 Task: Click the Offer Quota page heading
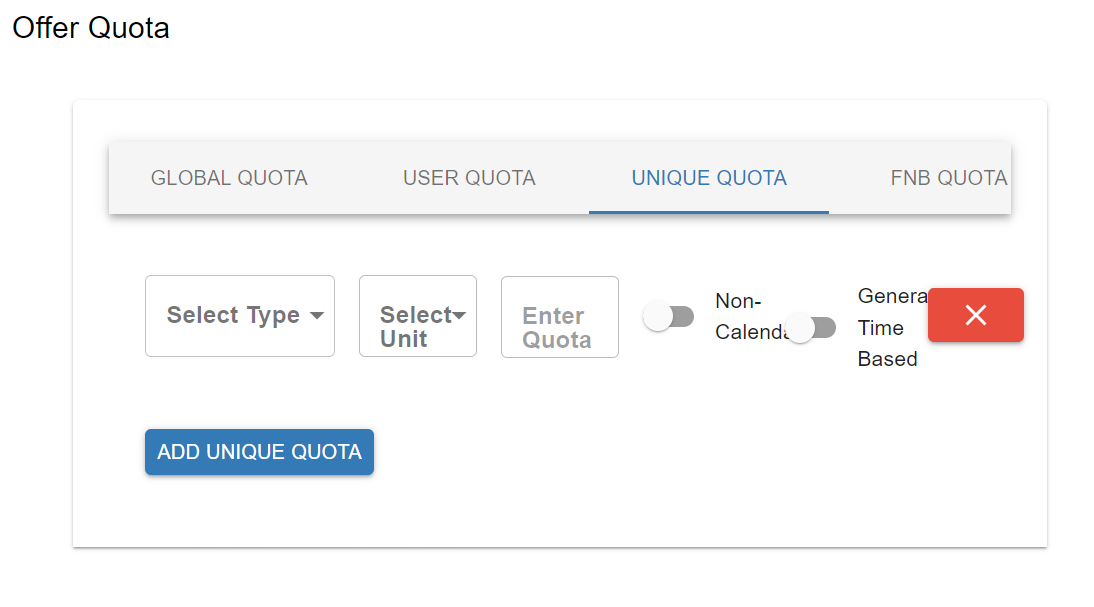[91, 28]
